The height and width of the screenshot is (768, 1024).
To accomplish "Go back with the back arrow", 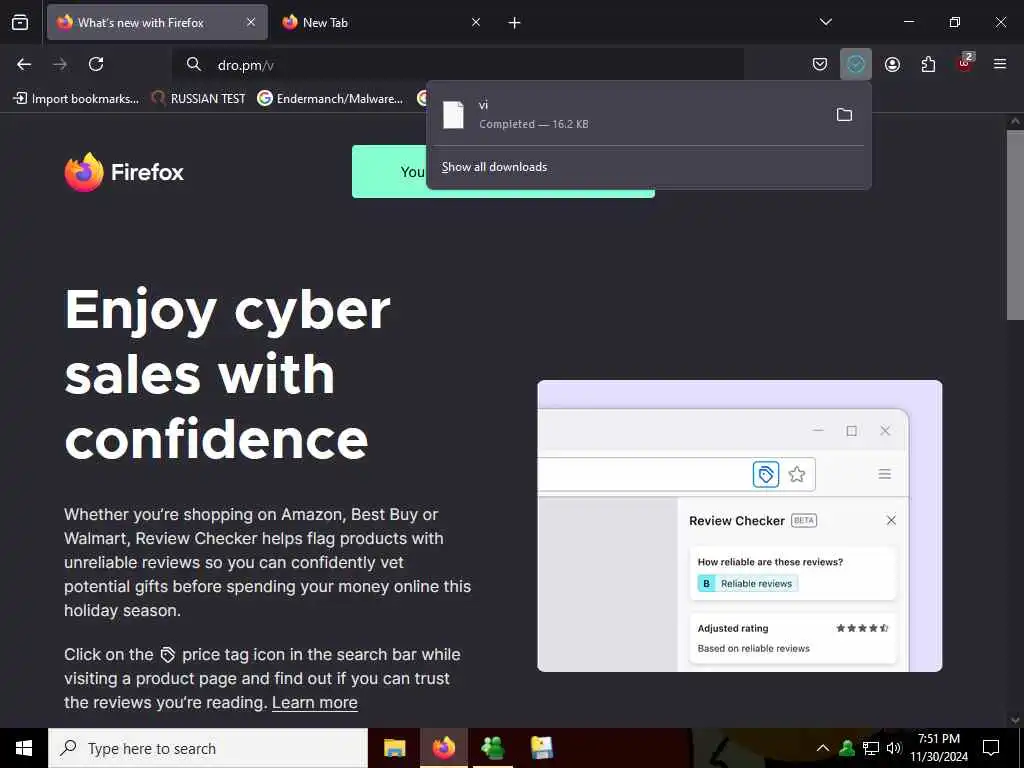I will pyautogui.click(x=24, y=64).
